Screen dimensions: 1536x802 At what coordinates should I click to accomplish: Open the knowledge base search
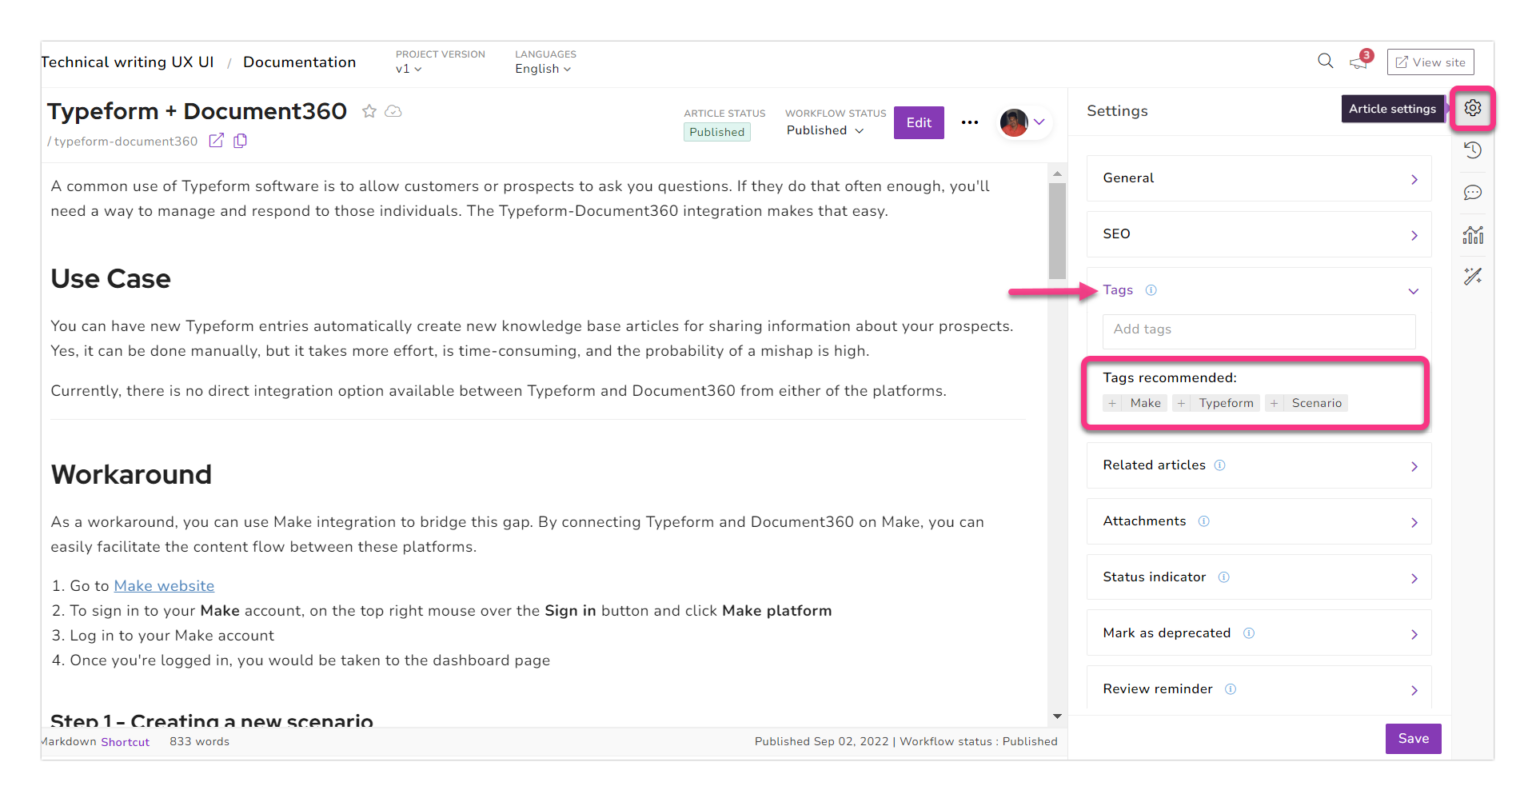[1324, 61]
